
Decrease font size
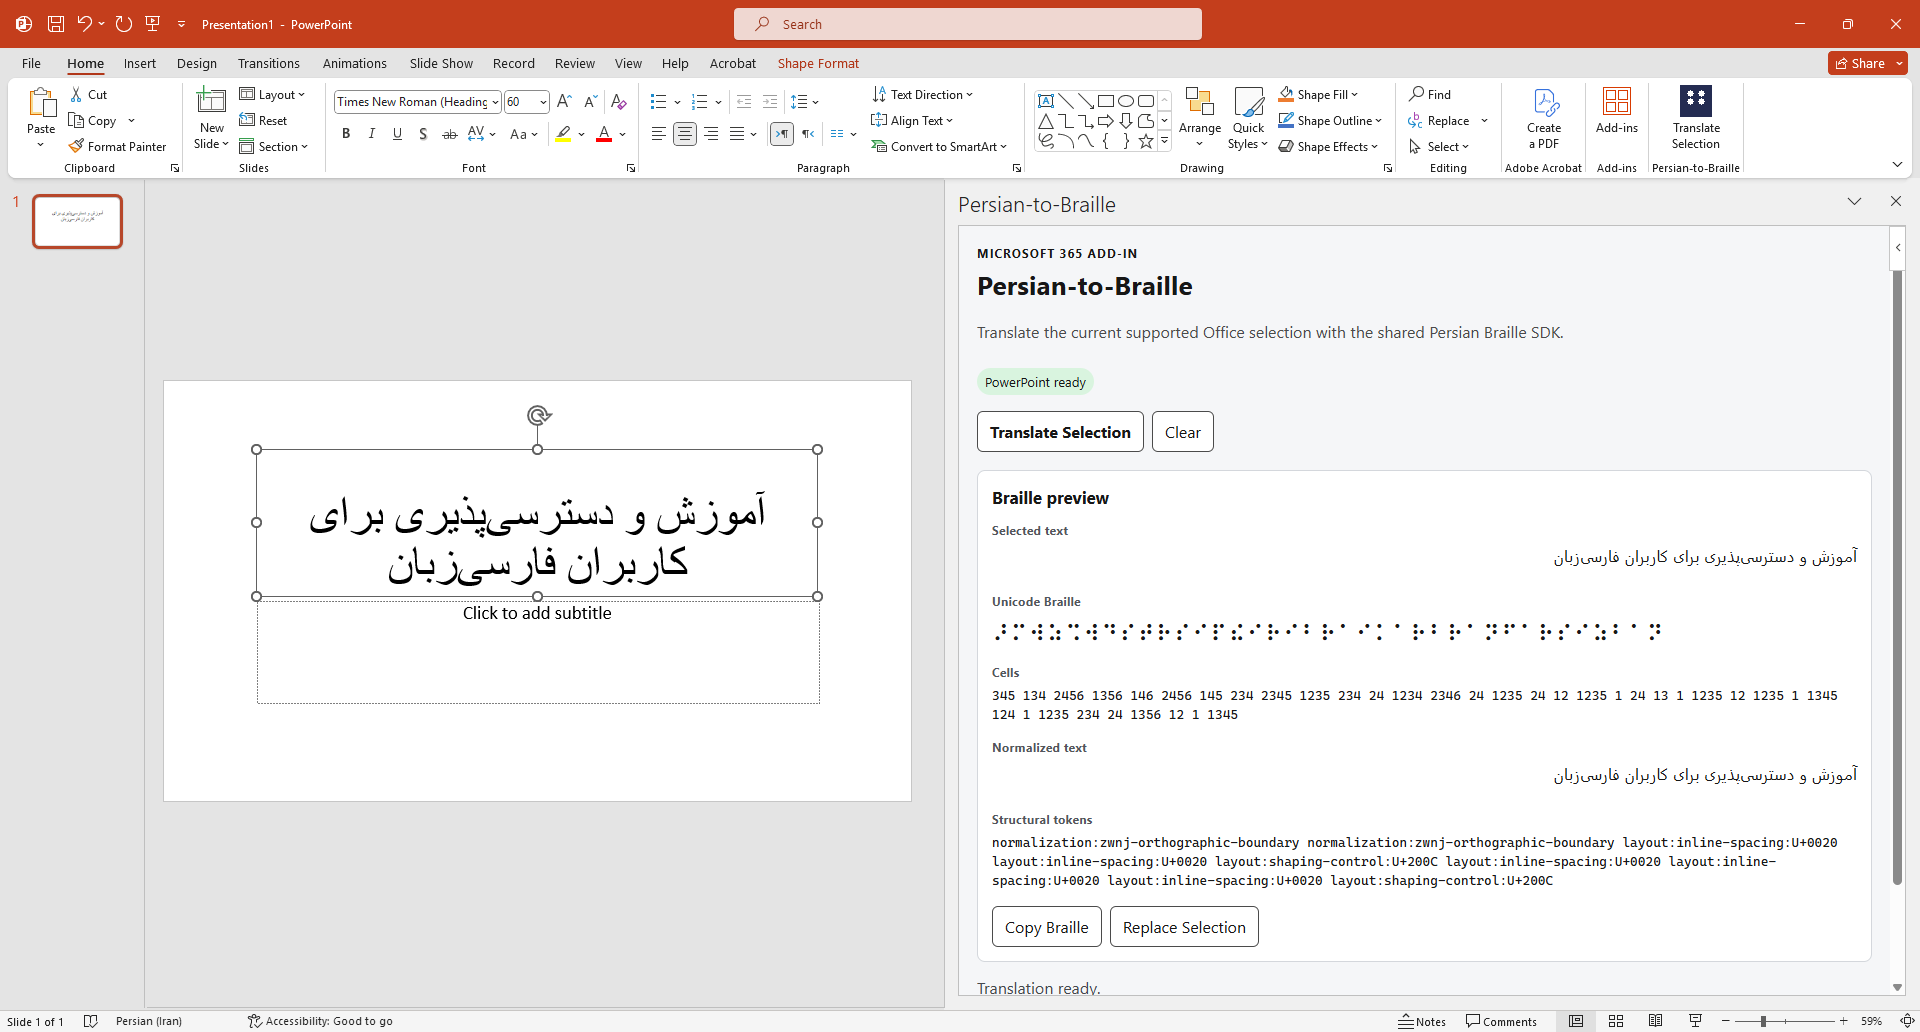tap(590, 101)
